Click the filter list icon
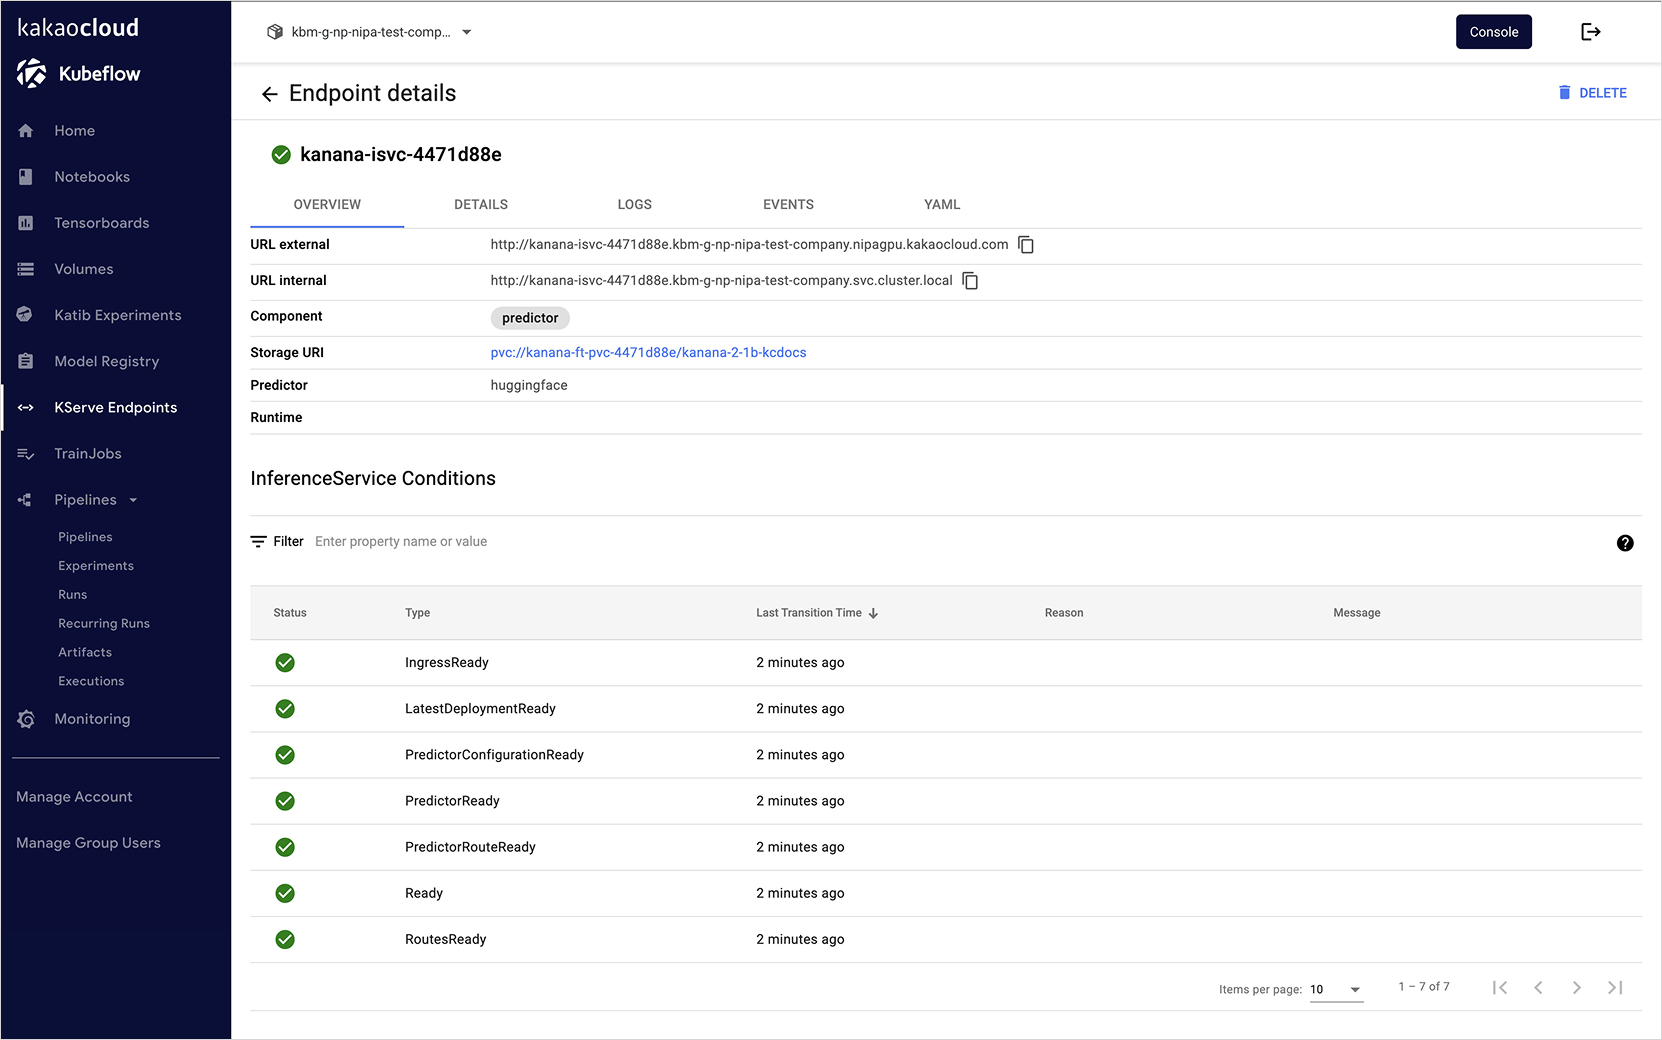This screenshot has width=1662, height=1040. click(259, 542)
